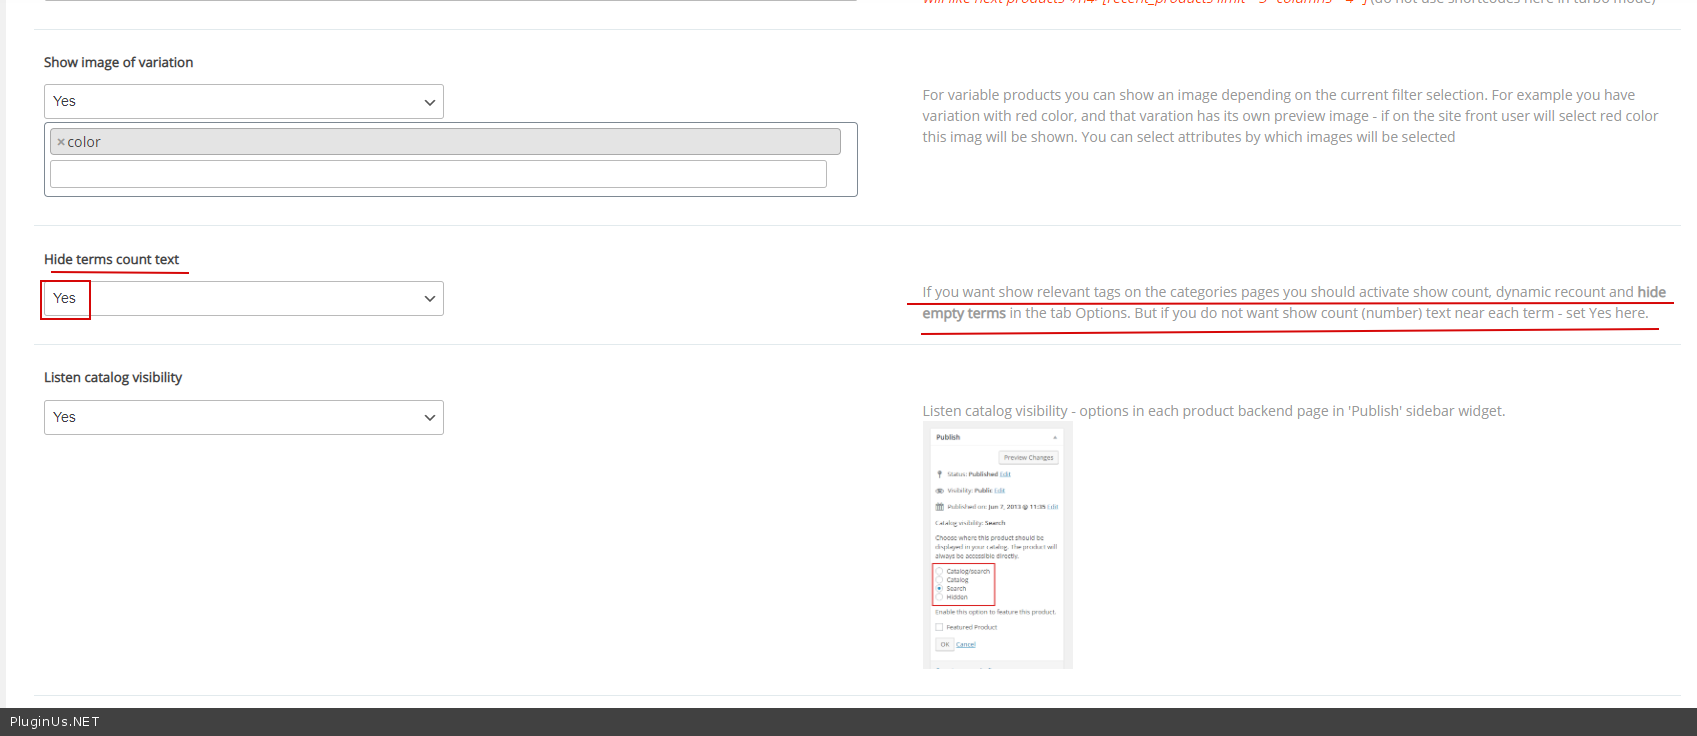
Task: Remove the color attribute tag
Action: coord(61,142)
